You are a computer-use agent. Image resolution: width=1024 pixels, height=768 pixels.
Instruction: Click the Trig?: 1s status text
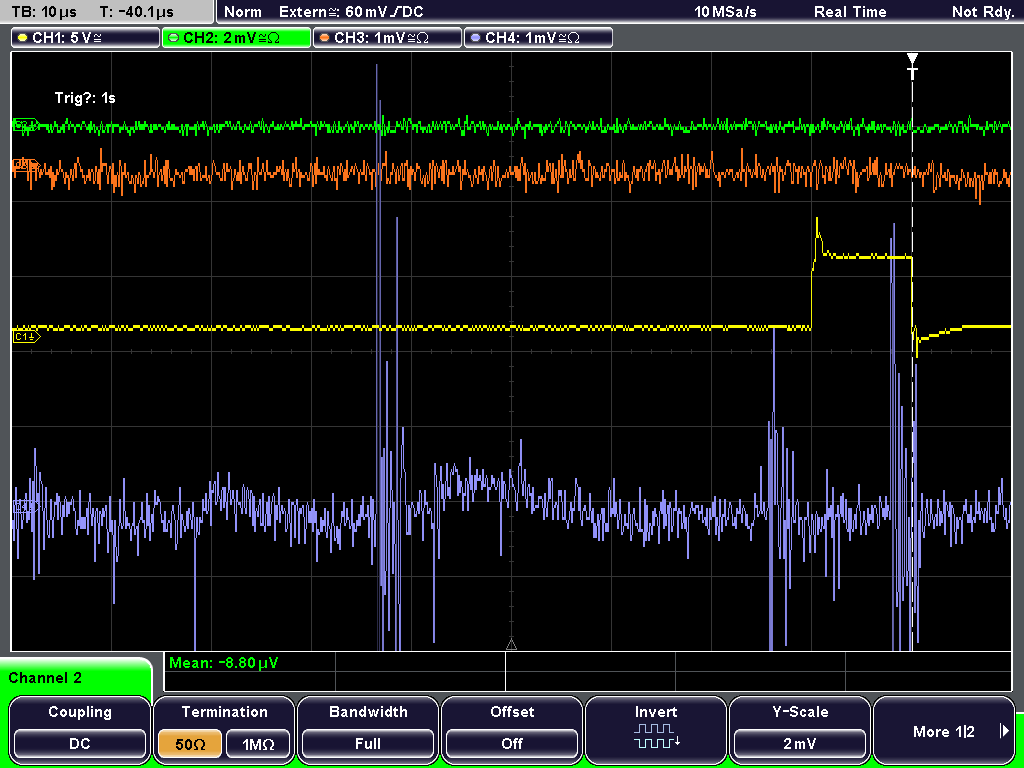coord(85,98)
